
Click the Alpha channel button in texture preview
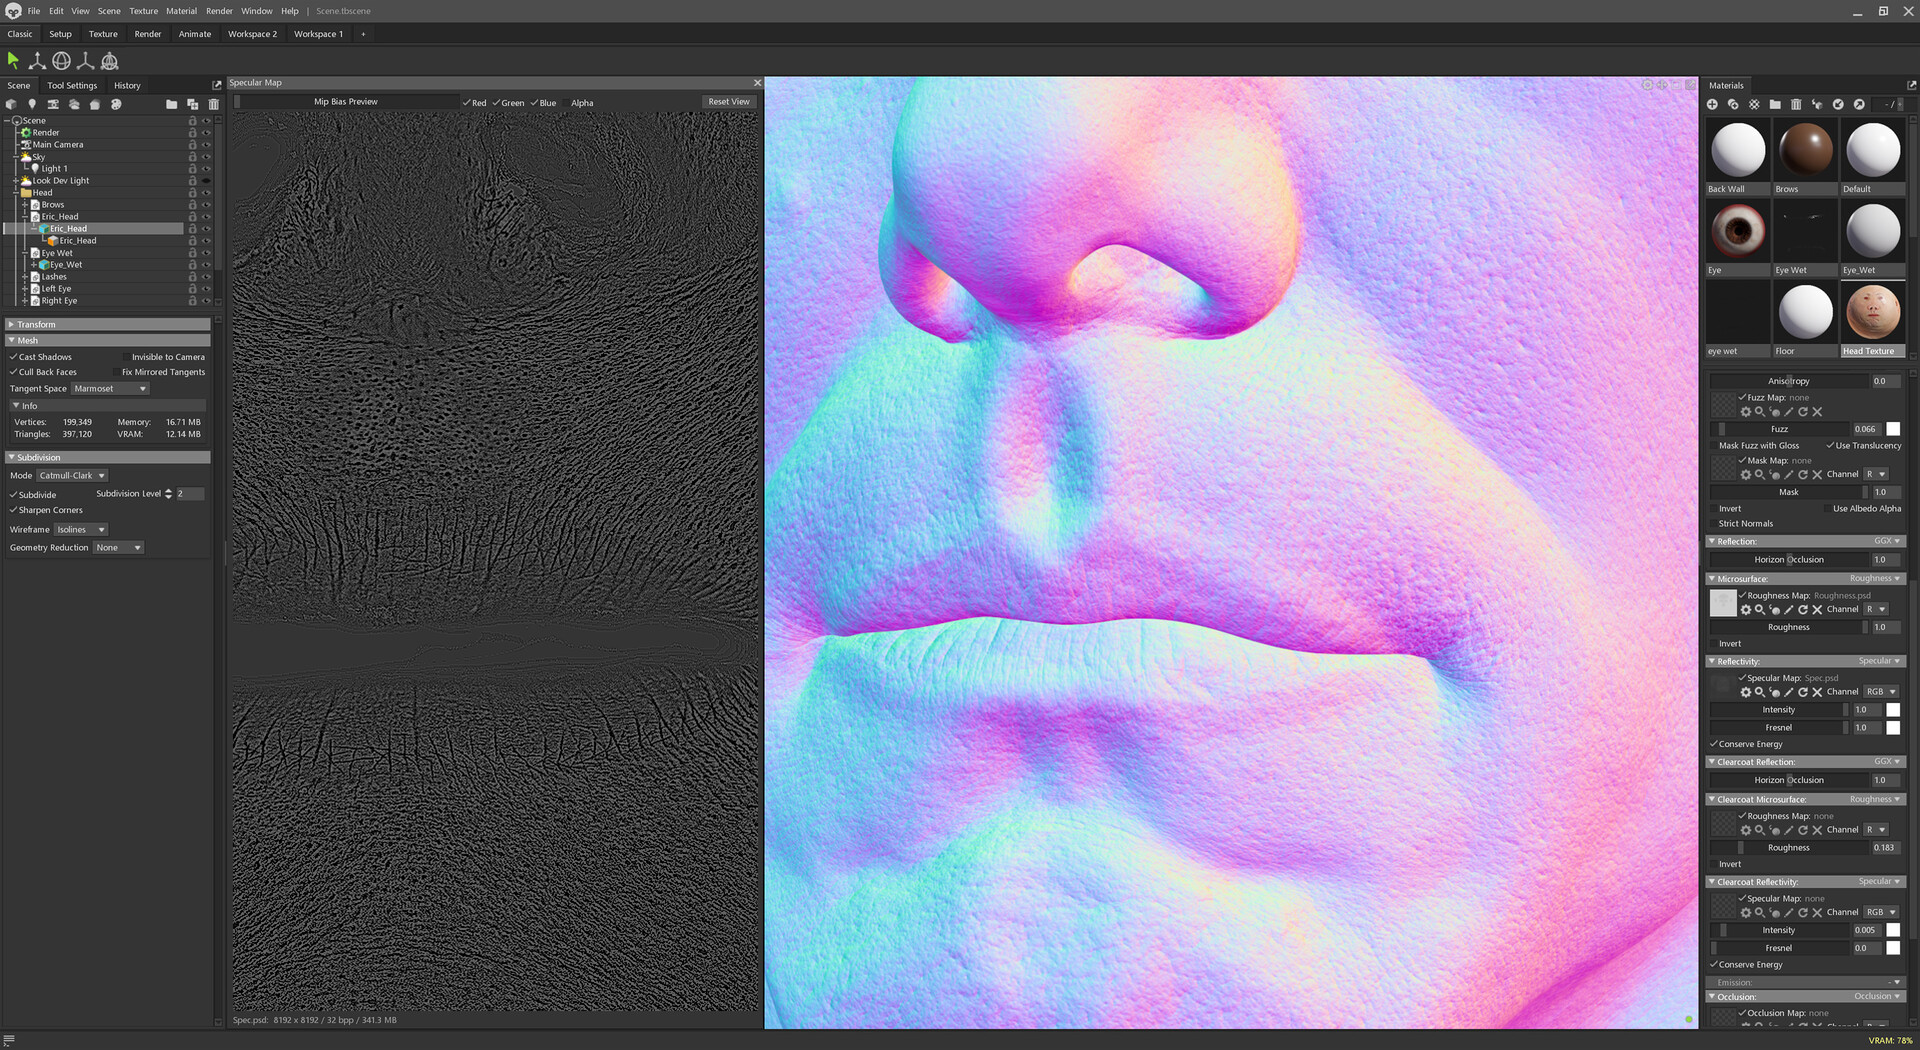581,102
